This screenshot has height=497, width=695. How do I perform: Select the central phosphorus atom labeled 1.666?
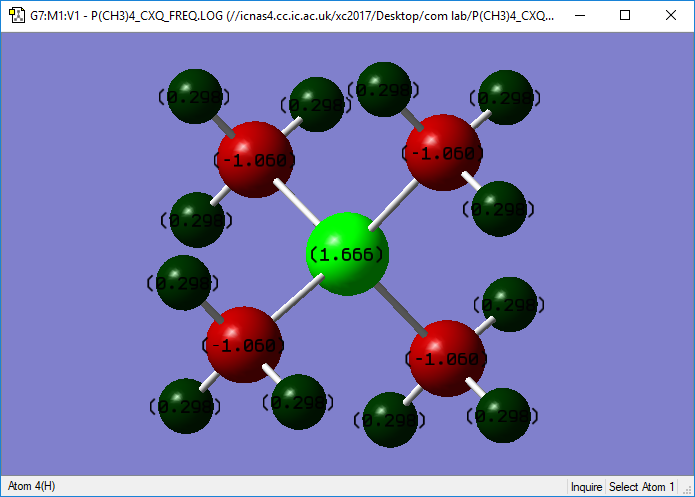[347, 254]
